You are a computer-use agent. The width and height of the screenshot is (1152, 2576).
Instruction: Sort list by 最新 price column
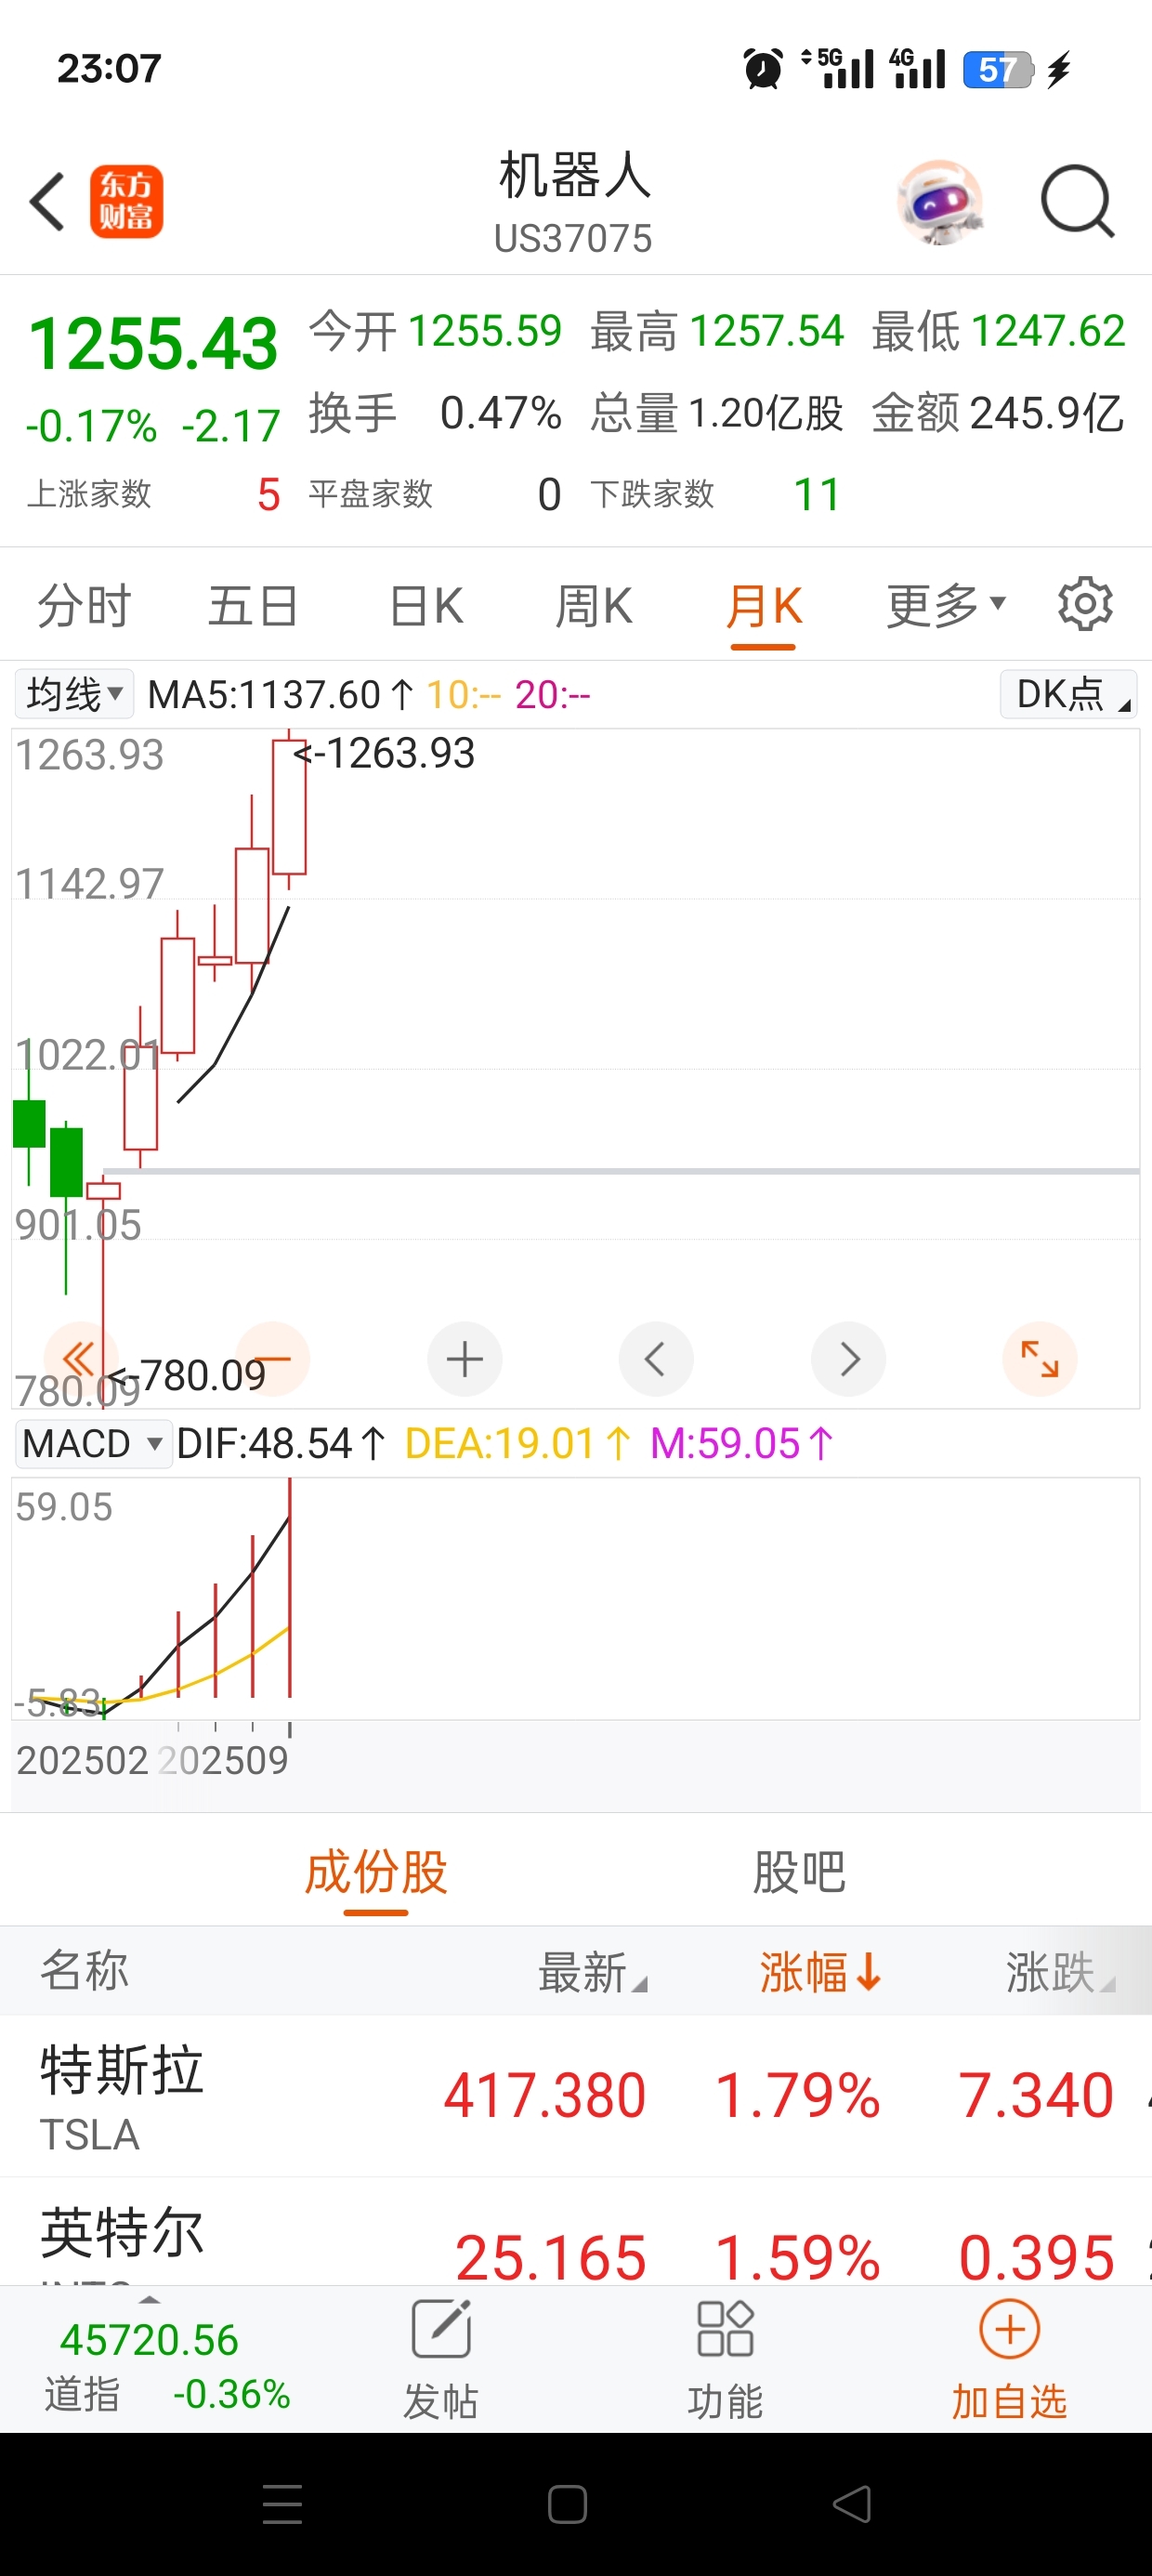tap(592, 1972)
